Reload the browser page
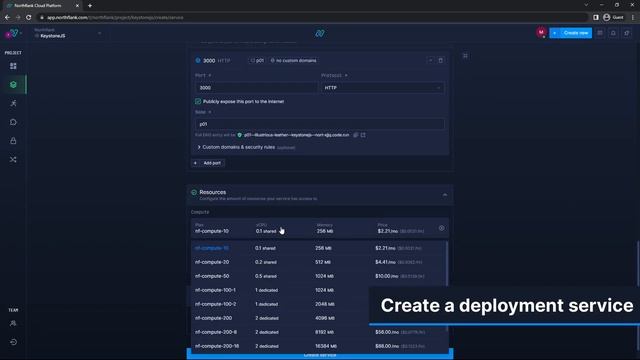Viewport: 640px width, 360px height. coord(29,18)
